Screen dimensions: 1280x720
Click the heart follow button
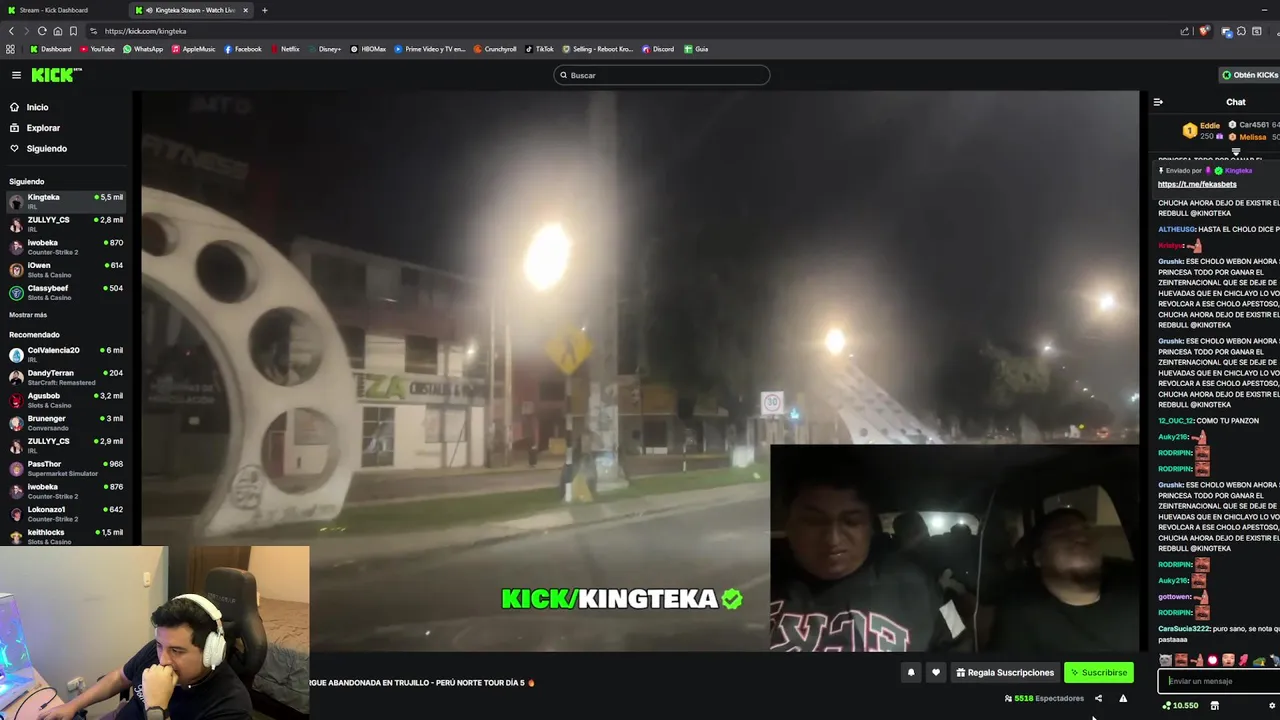tap(936, 673)
